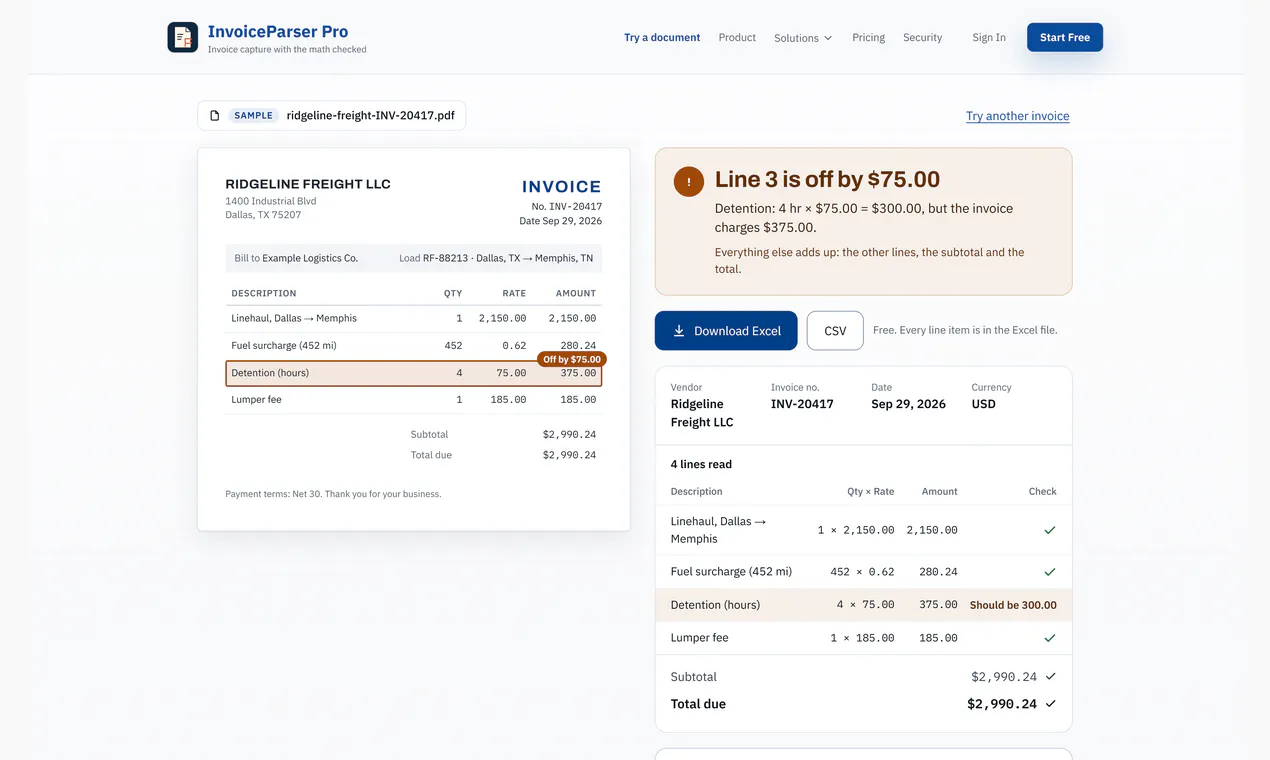Click the INVOICE title in the preview
Viewport: 1270px width, 760px height.
point(562,186)
